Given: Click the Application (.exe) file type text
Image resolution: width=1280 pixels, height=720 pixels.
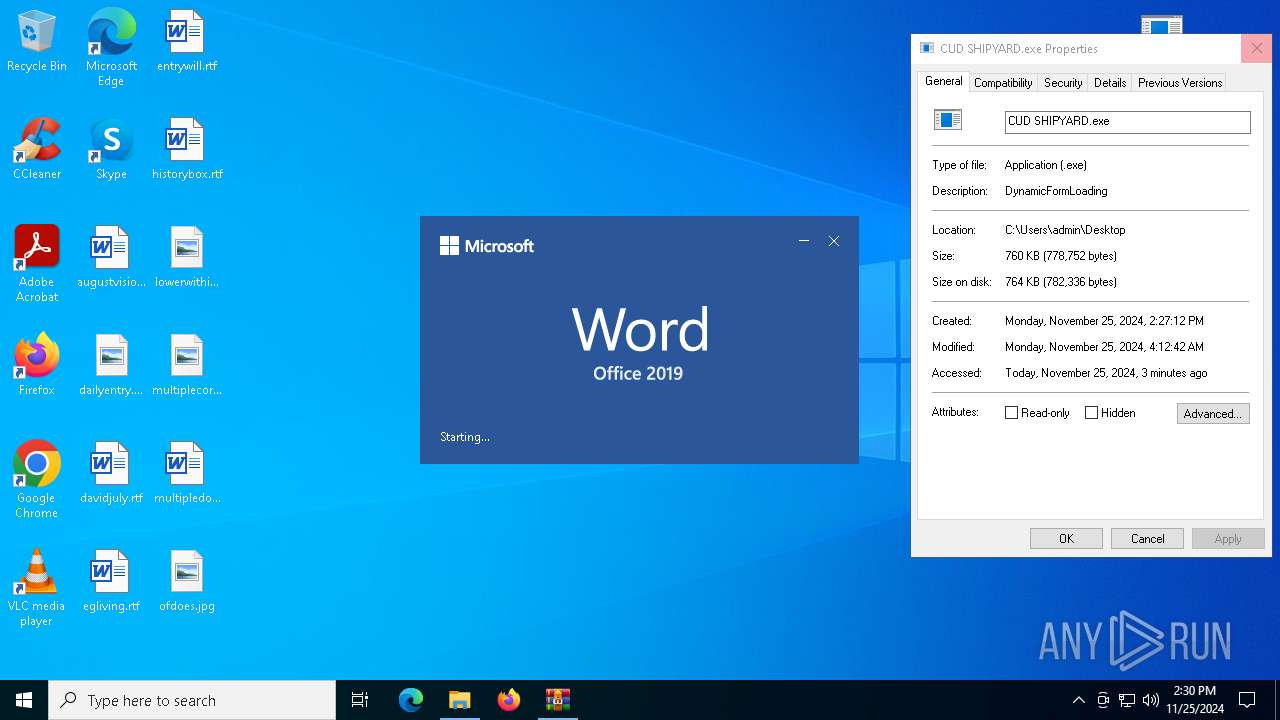Looking at the screenshot, I should tap(1046, 165).
